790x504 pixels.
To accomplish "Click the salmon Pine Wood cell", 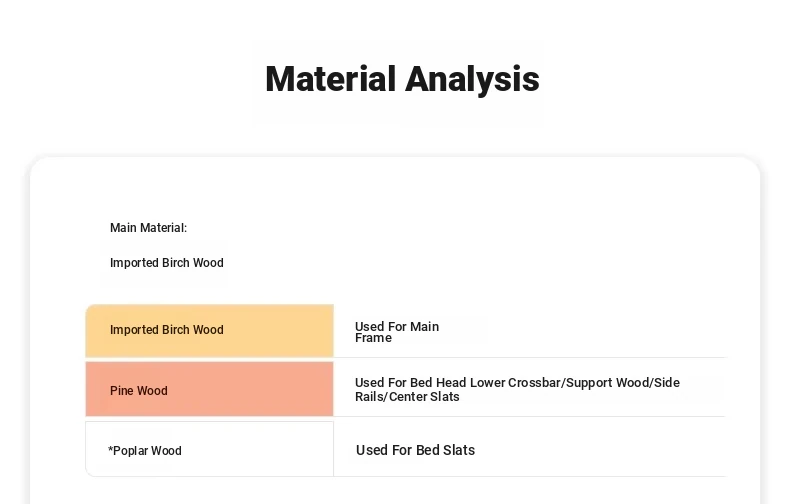I will 210,389.
